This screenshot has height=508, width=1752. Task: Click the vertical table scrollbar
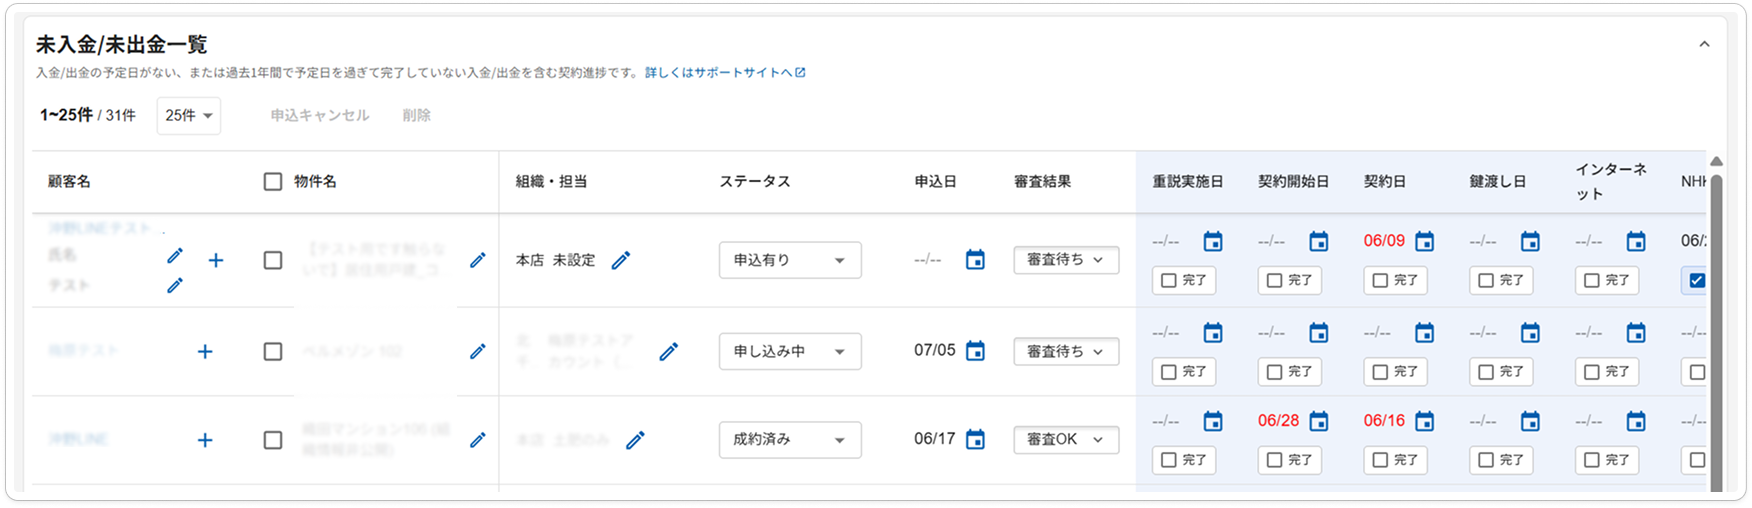1716,330
